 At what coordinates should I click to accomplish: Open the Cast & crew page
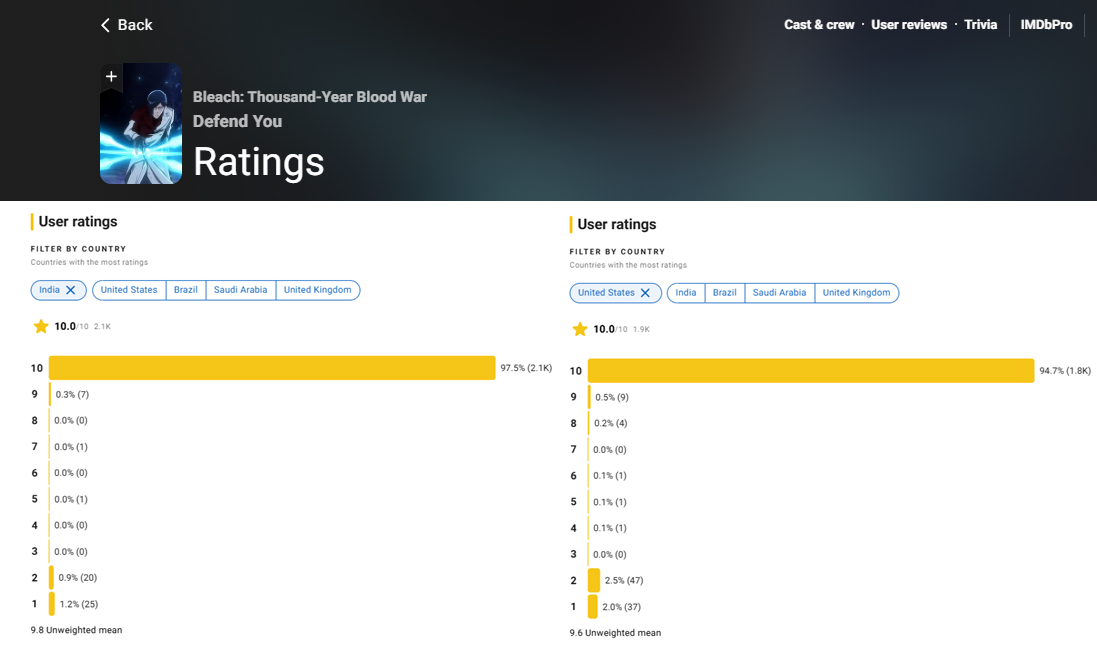[819, 24]
